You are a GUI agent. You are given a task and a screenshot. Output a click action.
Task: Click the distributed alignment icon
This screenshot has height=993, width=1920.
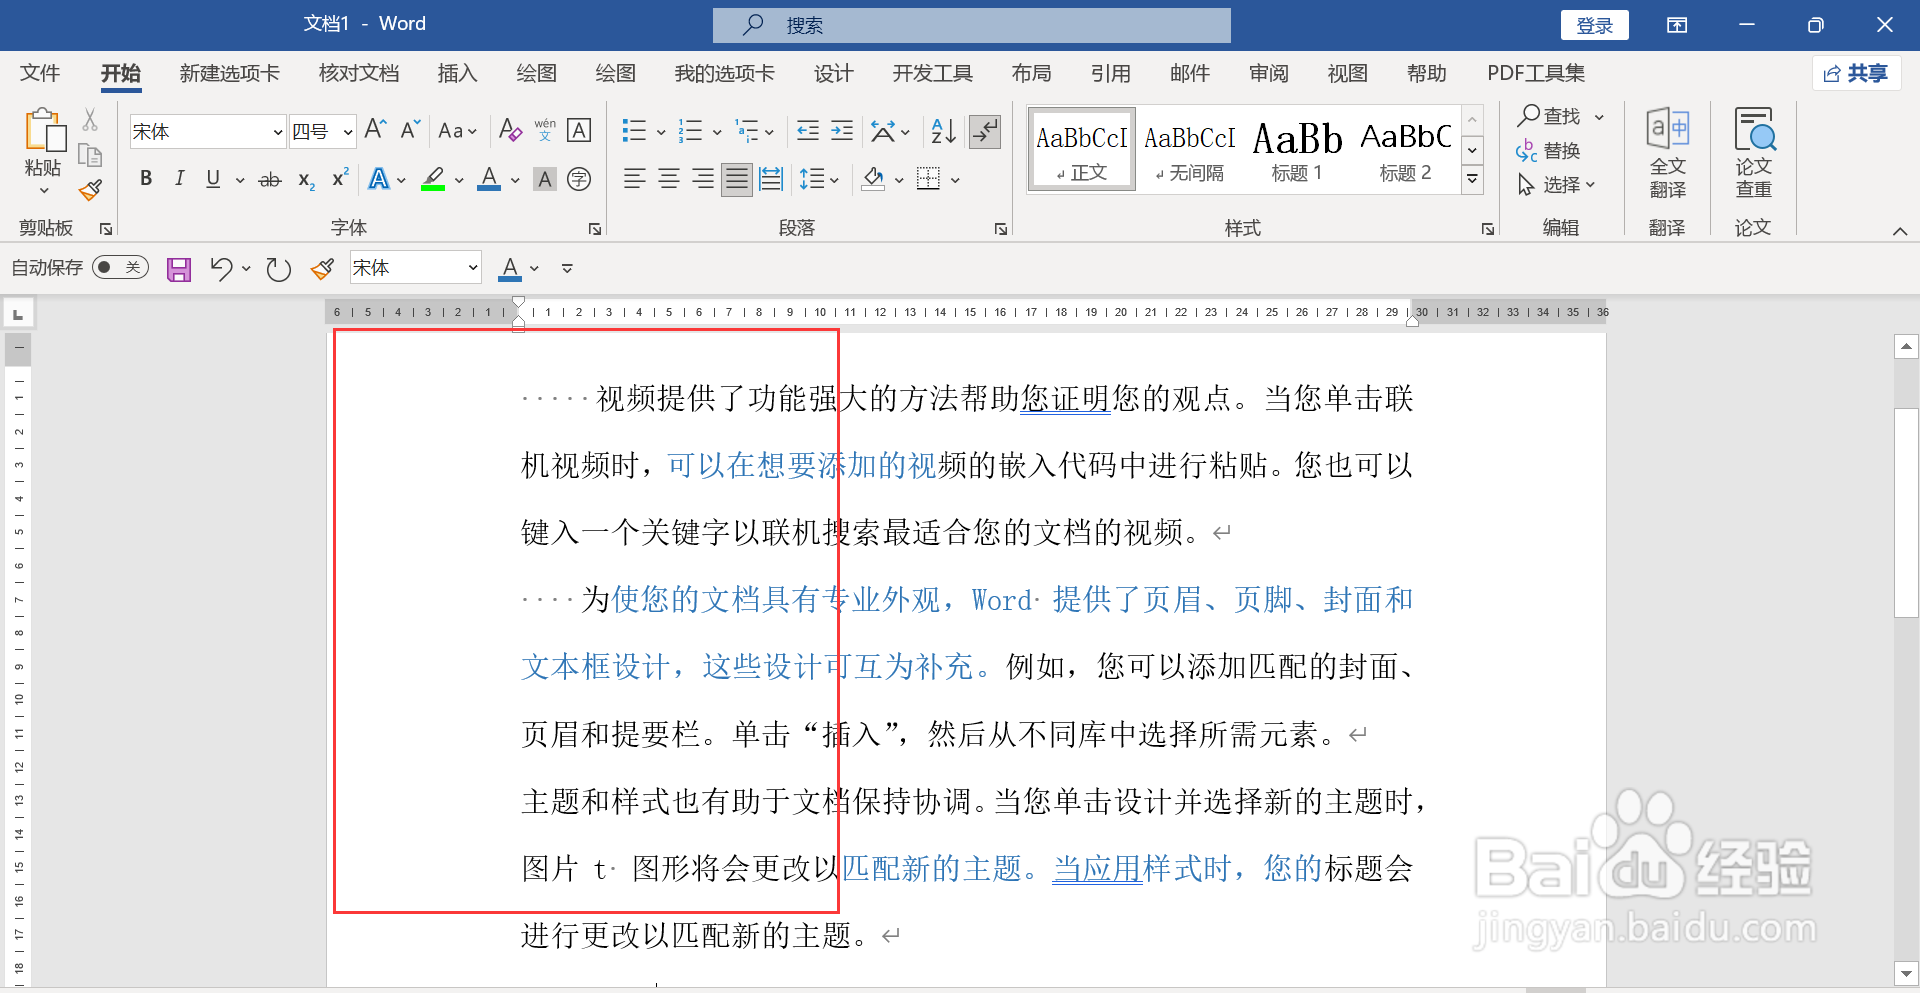[x=771, y=179]
